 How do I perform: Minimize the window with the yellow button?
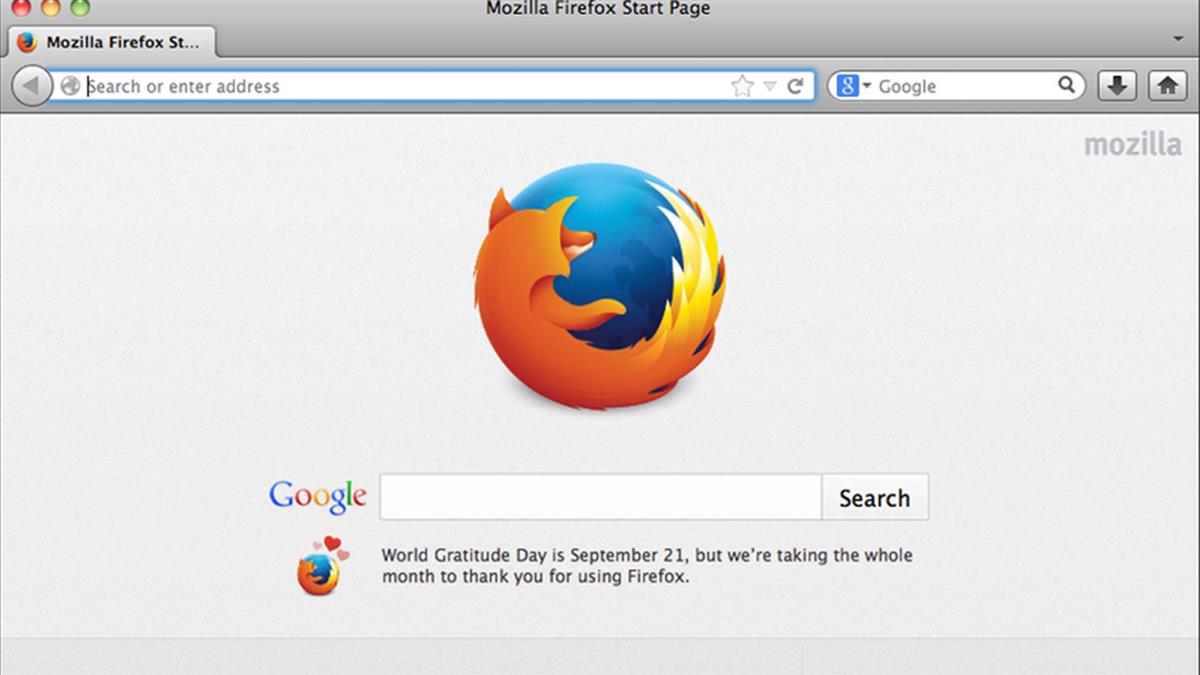(50, 7)
